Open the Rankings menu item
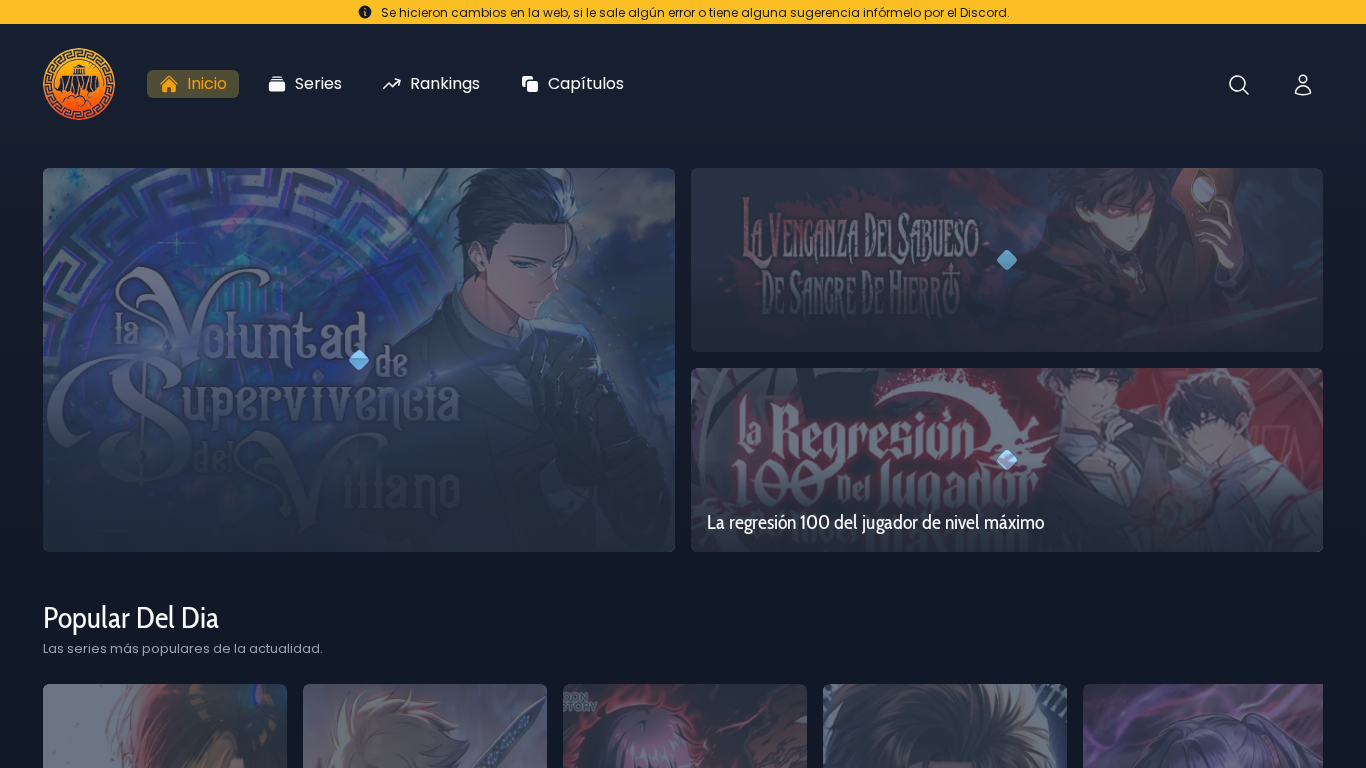This screenshot has height=768, width=1366. click(431, 84)
